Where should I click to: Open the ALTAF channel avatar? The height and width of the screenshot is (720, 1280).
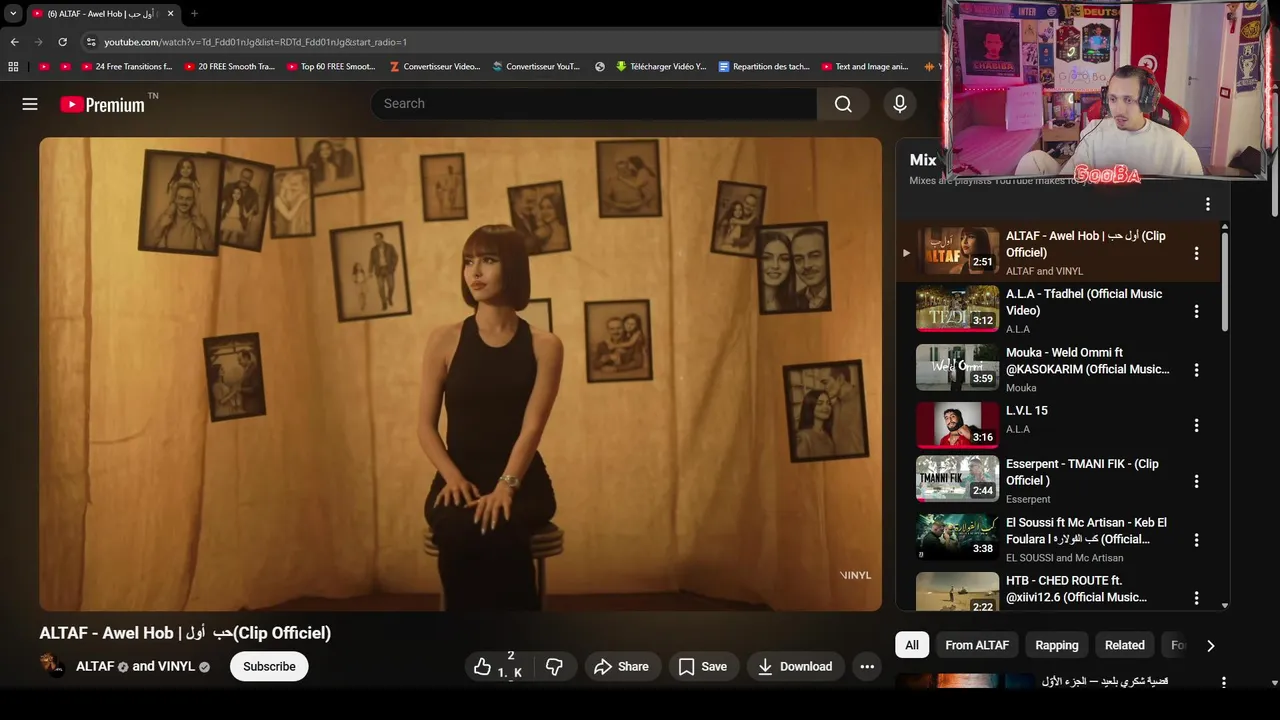[x=53, y=666]
